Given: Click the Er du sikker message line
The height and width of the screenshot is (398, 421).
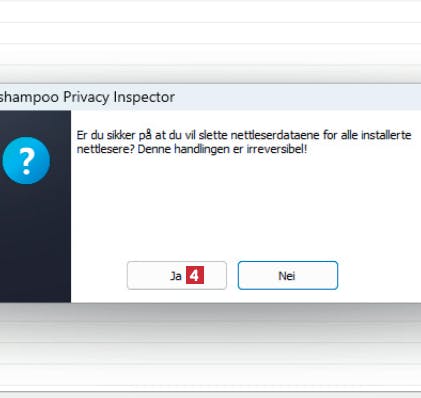Looking at the screenshot, I should [244, 135].
